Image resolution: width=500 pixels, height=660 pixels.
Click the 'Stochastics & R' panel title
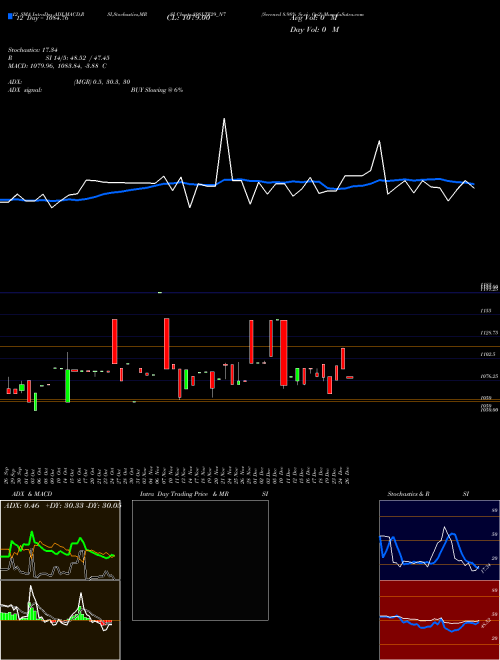[x=409, y=494]
